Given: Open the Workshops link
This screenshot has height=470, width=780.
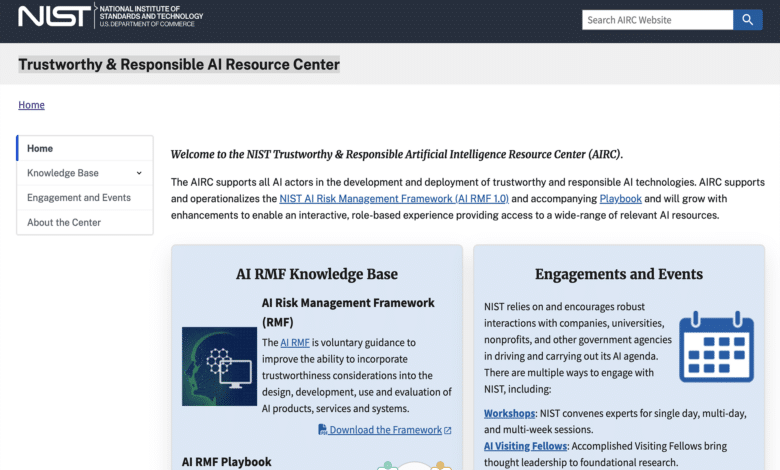Looking at the screenshot, I should (509, 413).
